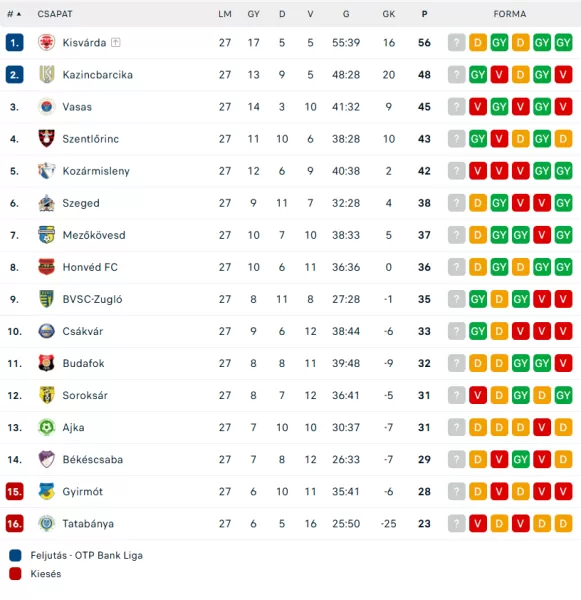Click the Kisvárda team crest icon

(46, 42)
